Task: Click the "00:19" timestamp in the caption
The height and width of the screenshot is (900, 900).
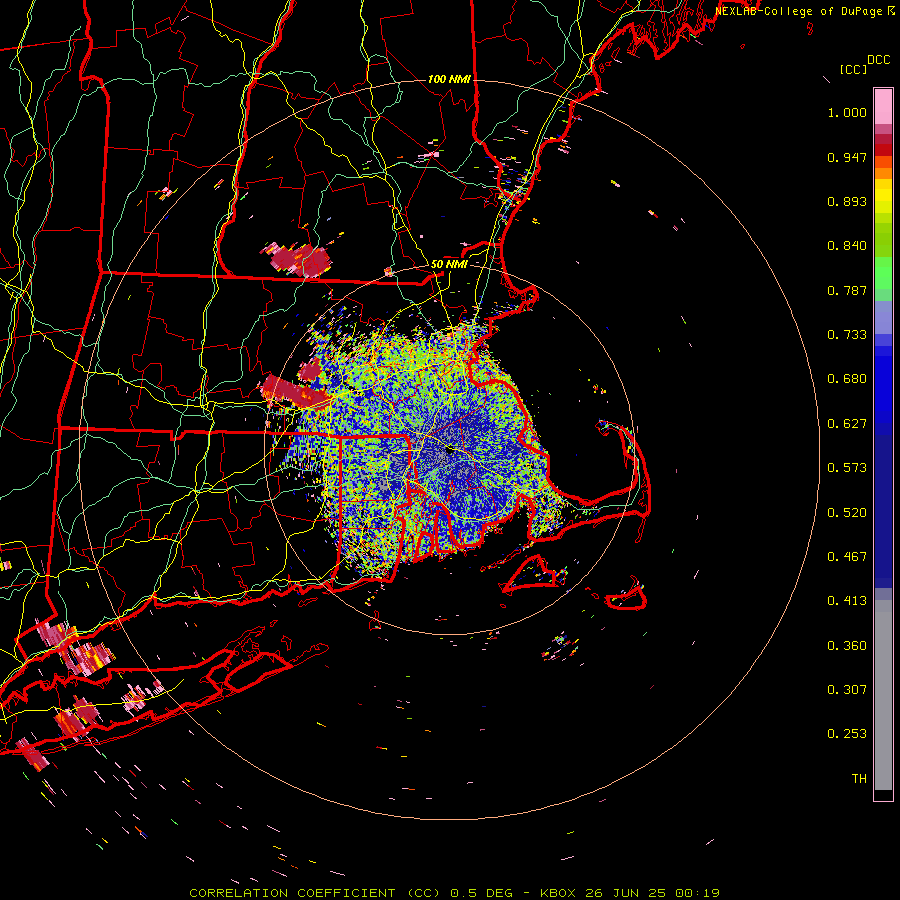Action: coord(698,893)
